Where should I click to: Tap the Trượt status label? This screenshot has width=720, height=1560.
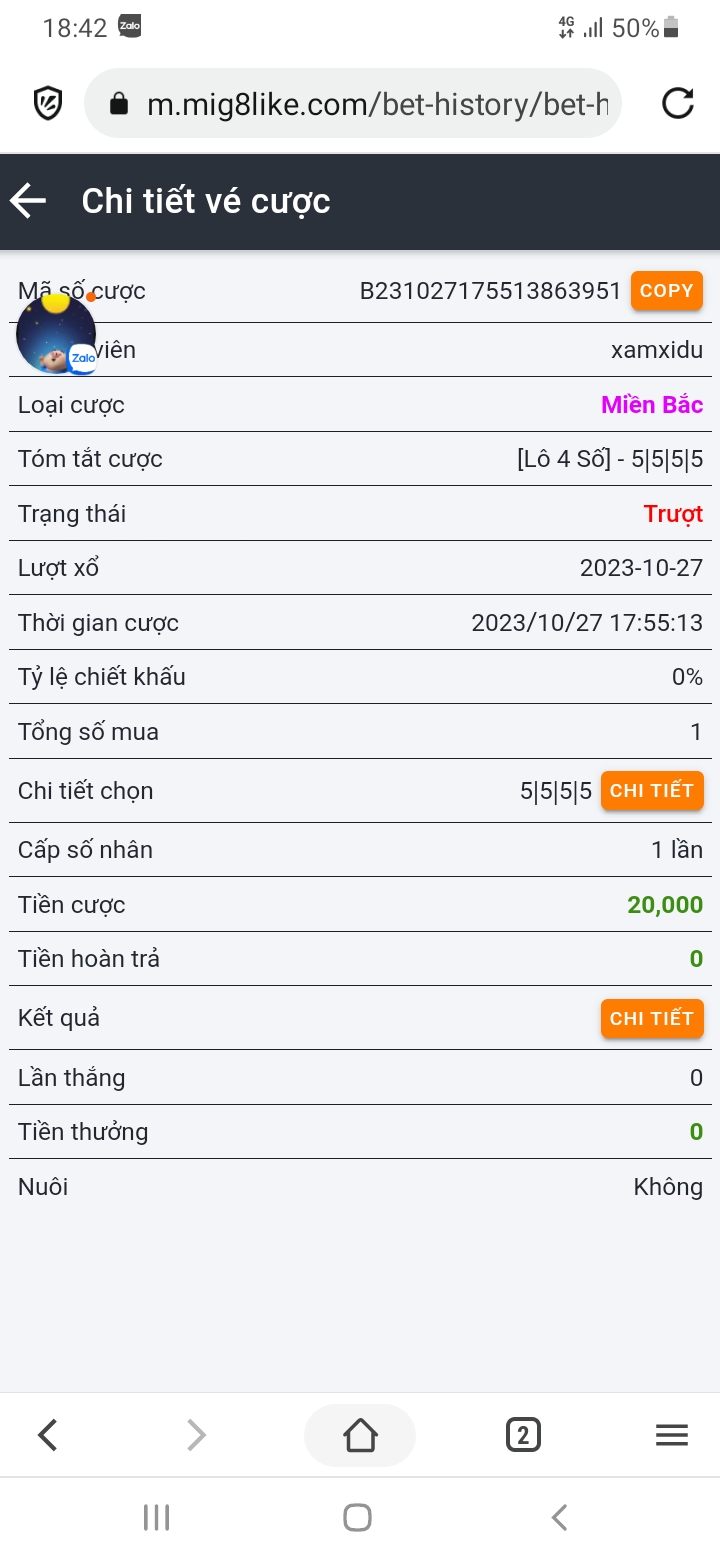[673, 514]
